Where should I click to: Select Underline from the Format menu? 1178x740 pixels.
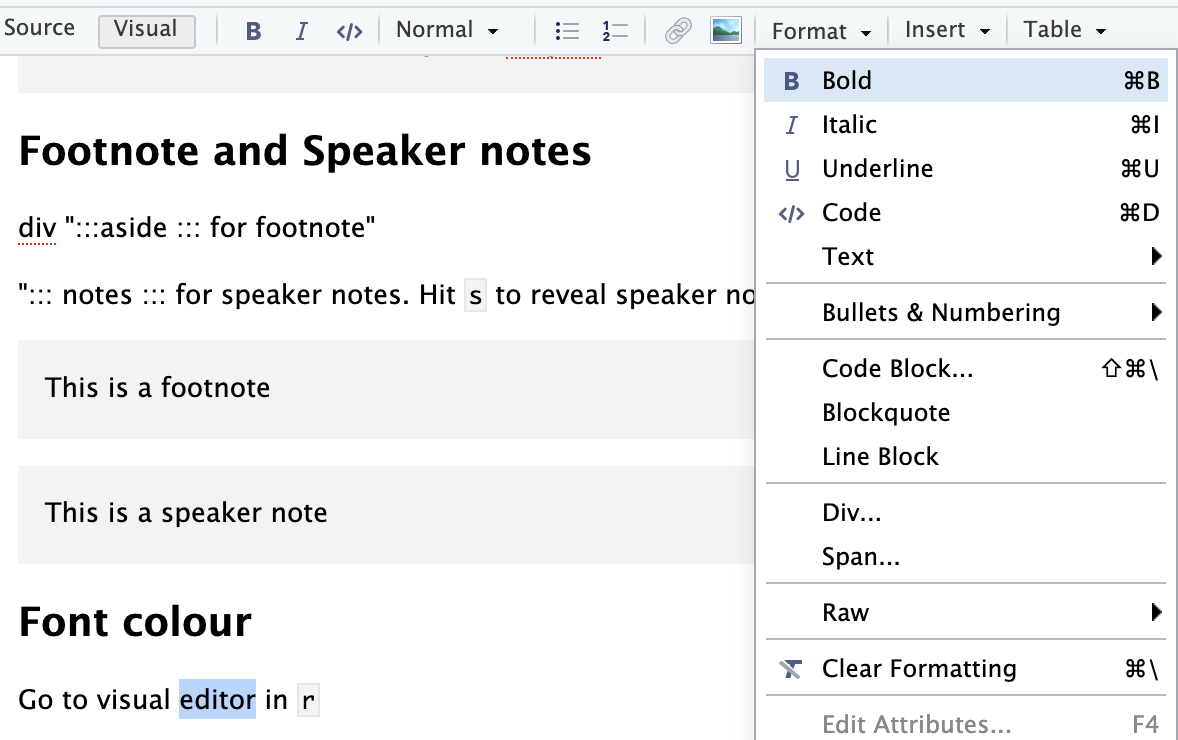877,169
